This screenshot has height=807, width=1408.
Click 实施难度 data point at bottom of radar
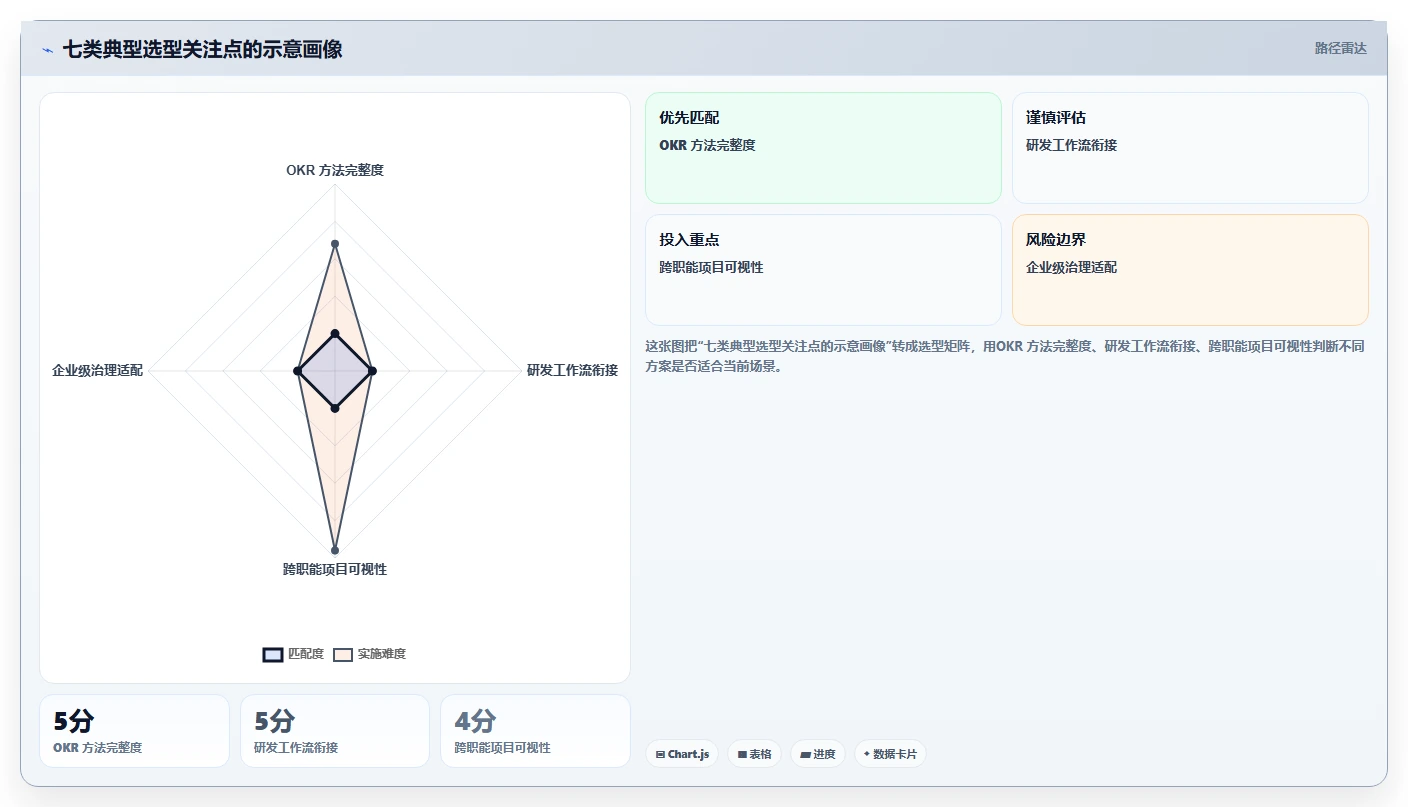335,550
